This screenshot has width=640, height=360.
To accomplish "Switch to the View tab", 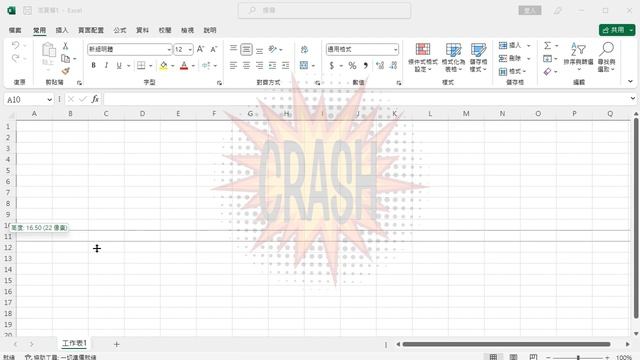I will (187, 30).
